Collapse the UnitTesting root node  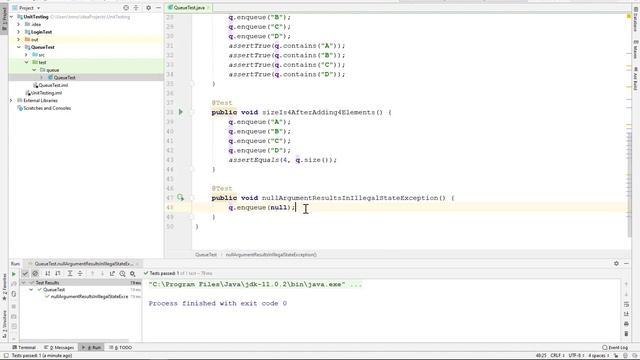click(11, 17)
